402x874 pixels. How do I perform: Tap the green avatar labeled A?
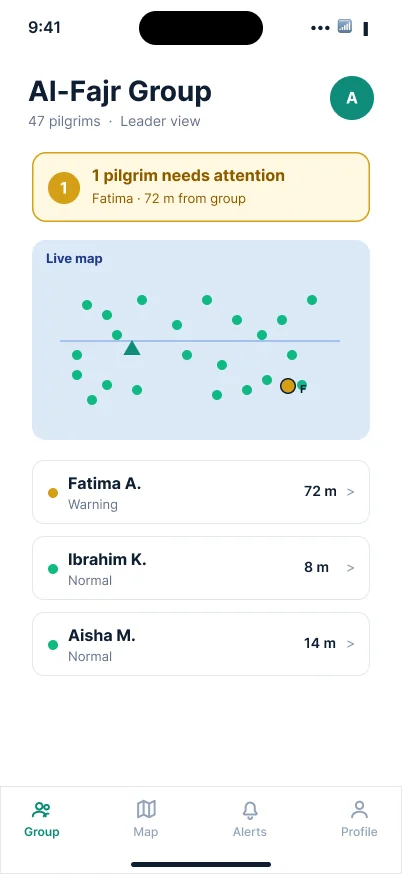352,98
